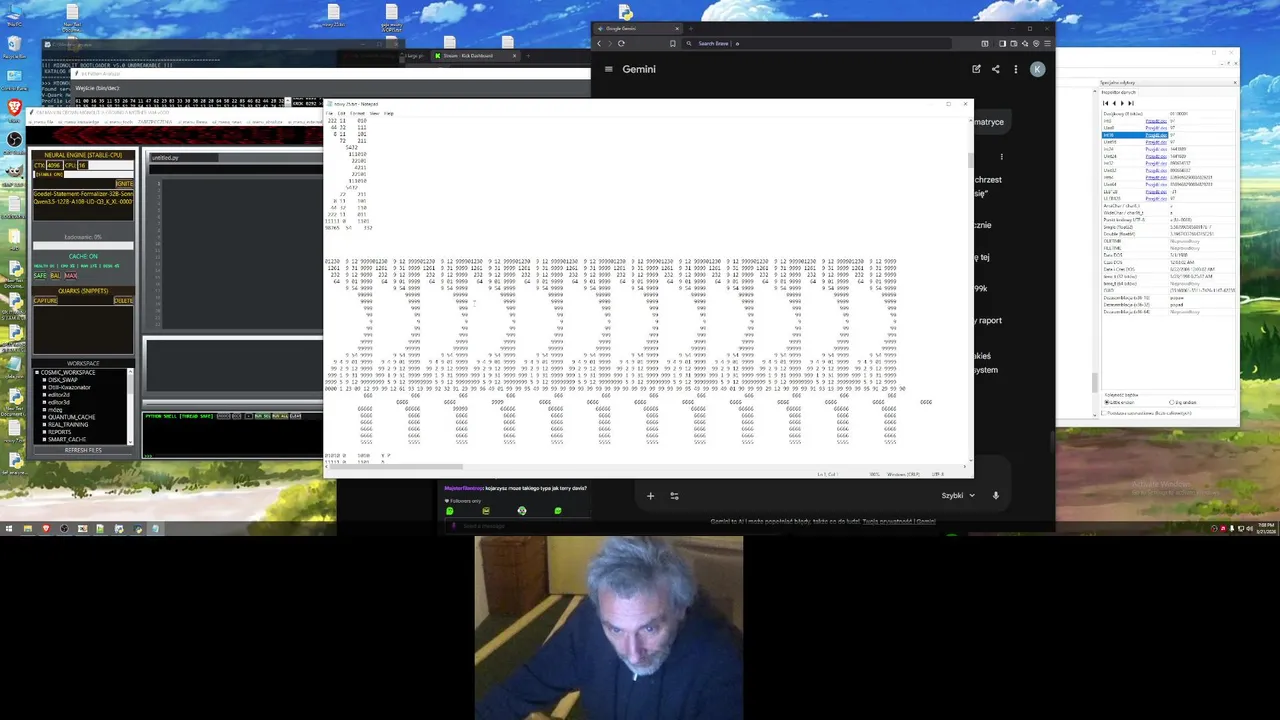Toggle the REAL_TRAINING checkbox
Image resolution: width=1280 pixels, height=720 pixels.
tap(44, 425)
